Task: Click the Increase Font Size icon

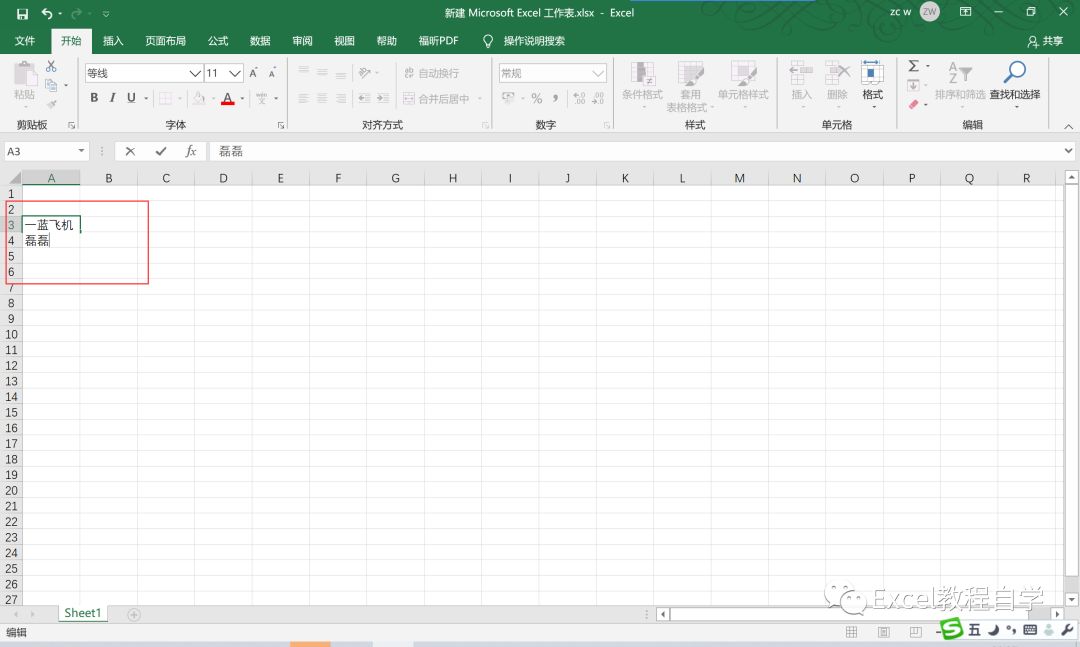Action: [253, 73]
